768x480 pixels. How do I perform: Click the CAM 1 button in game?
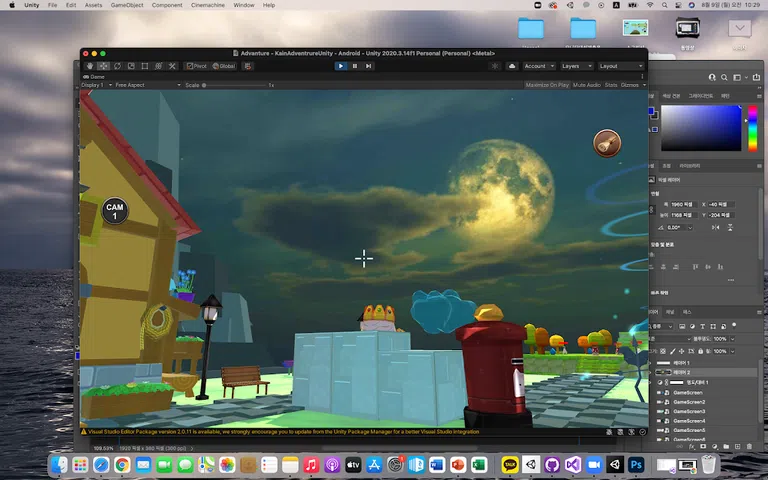114,211
